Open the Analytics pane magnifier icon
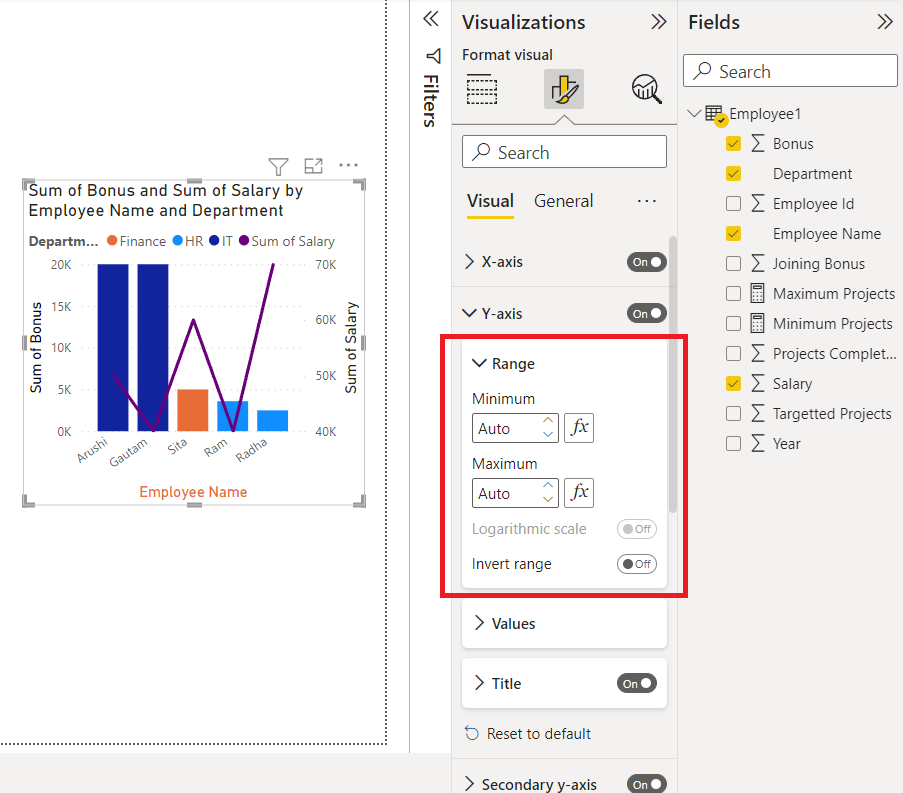 pos(646,89)
